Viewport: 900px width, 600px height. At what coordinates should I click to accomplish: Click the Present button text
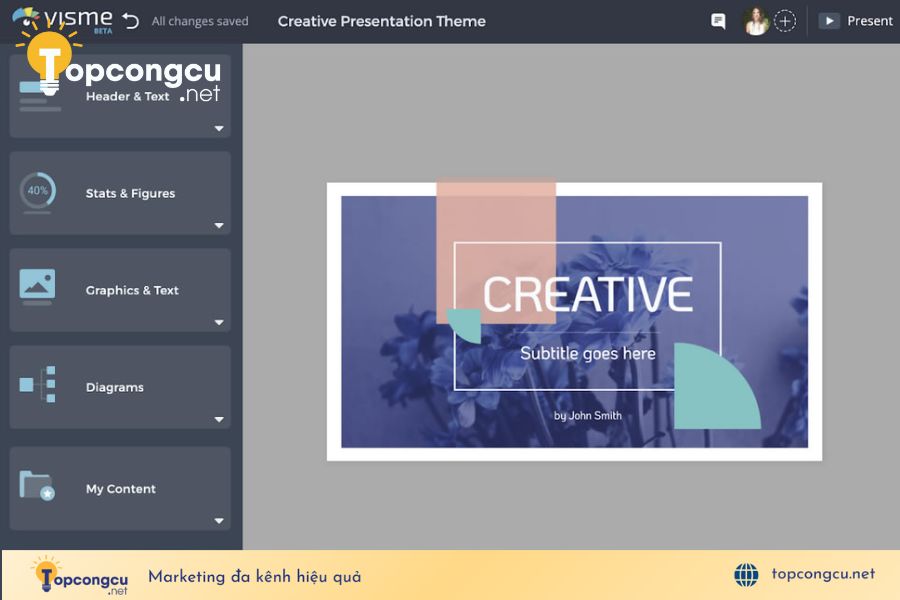[870, 21]
